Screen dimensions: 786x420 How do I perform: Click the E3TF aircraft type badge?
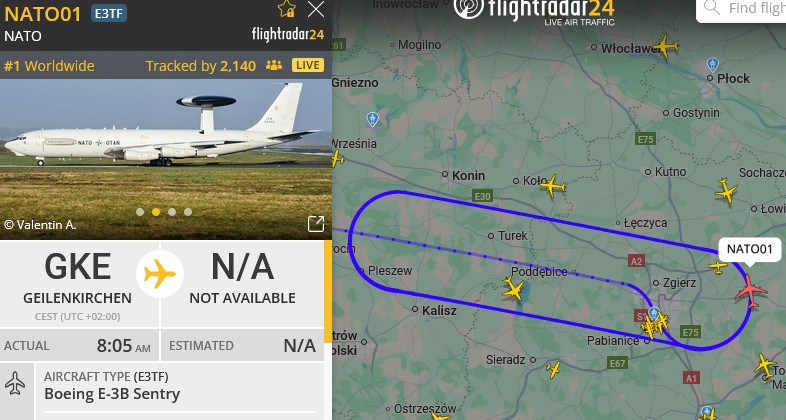[109, 14]
